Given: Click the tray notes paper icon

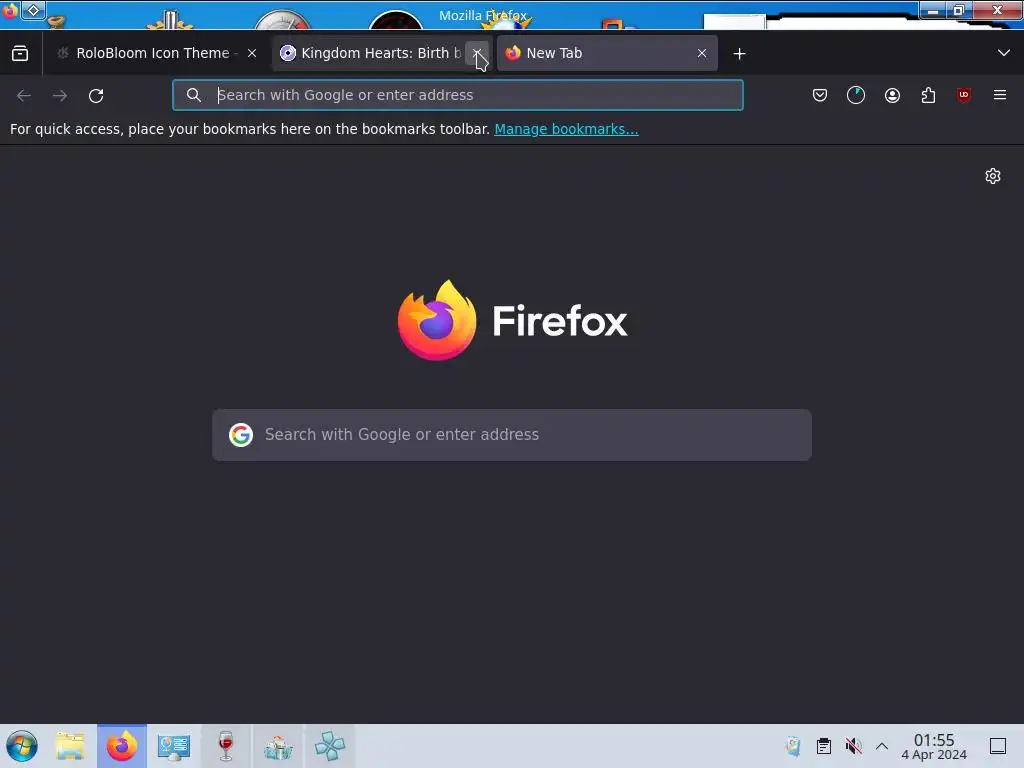Looking at the screenshot, I should tap(793, 746).
